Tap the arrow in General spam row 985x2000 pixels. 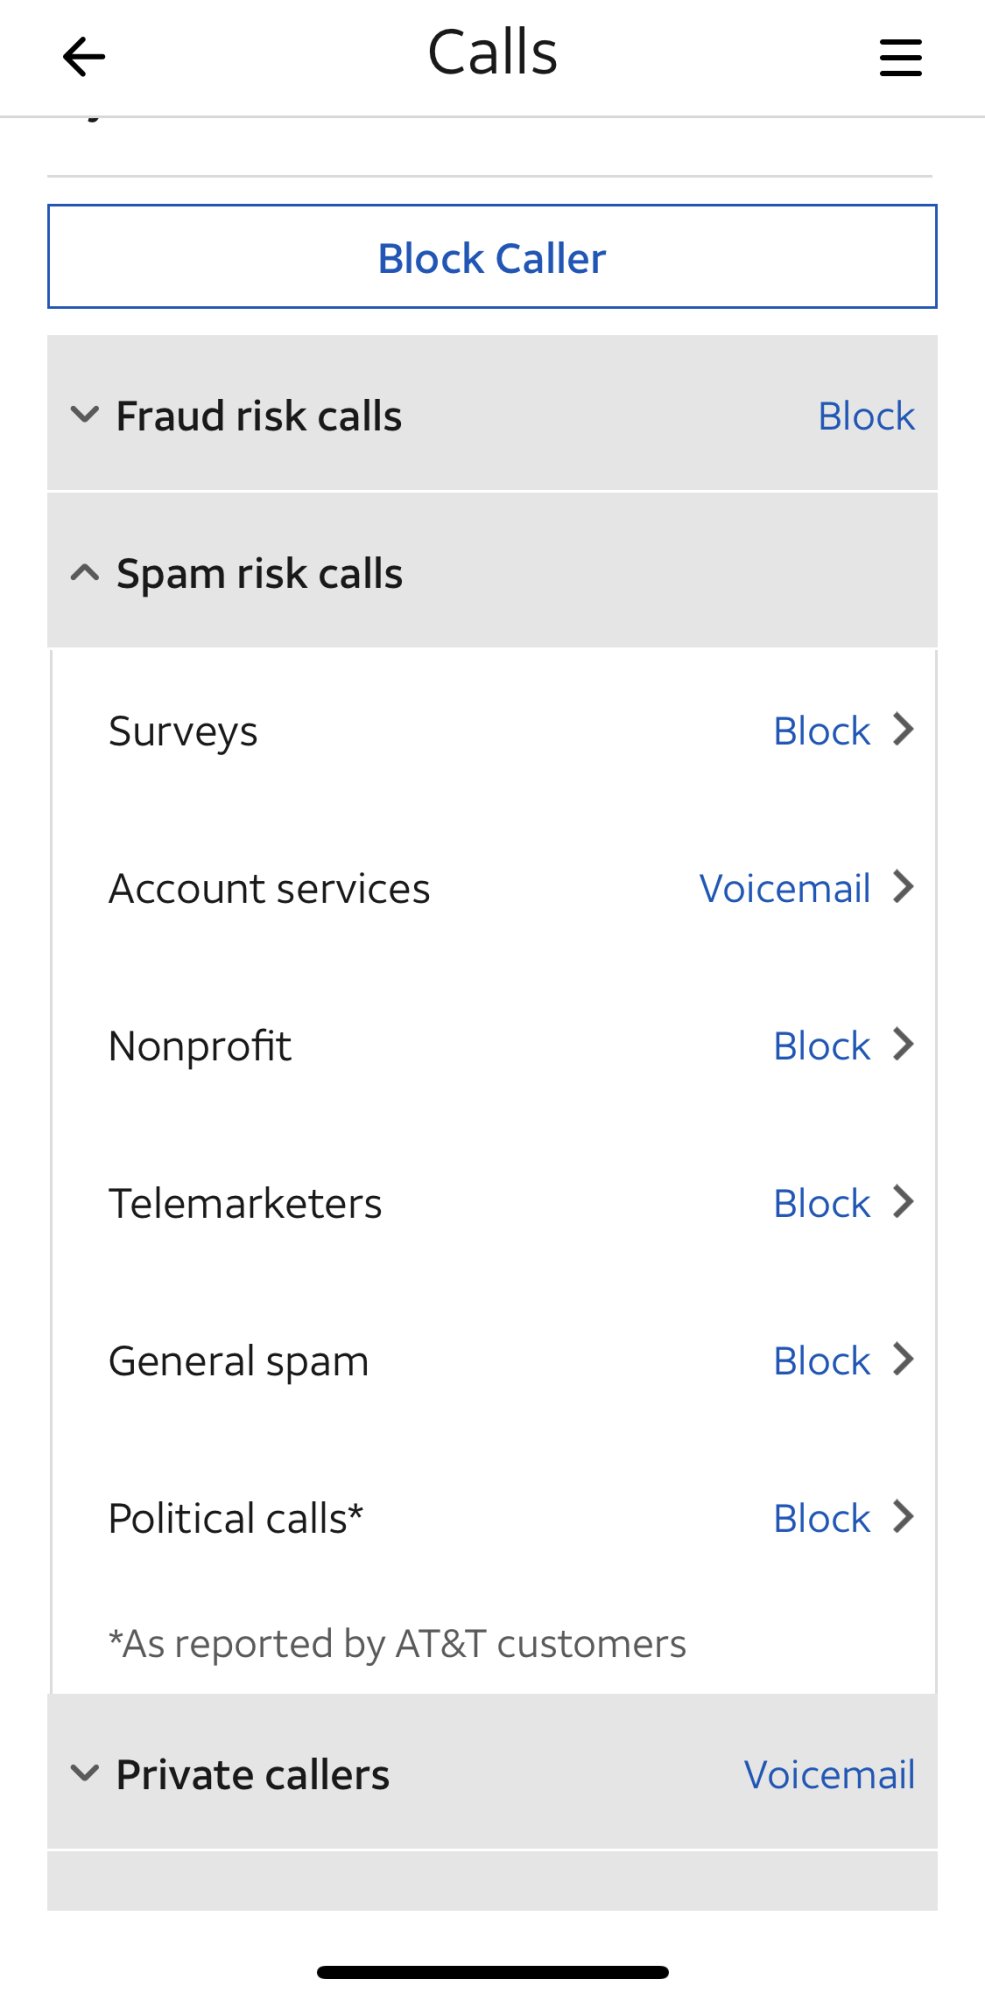(x=903, y=1360)
